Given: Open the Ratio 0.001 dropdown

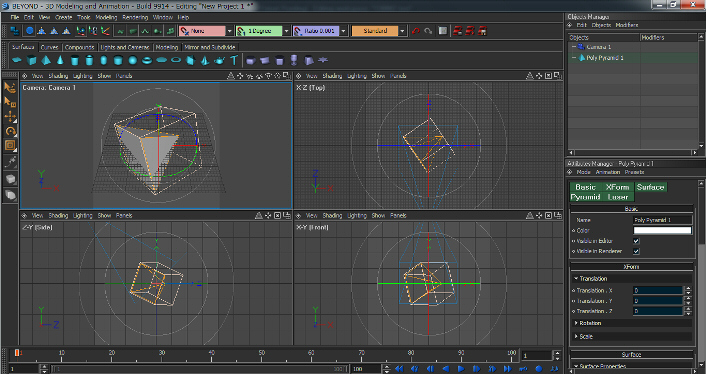Looking at the screenshot, I should tap(344, 31).
